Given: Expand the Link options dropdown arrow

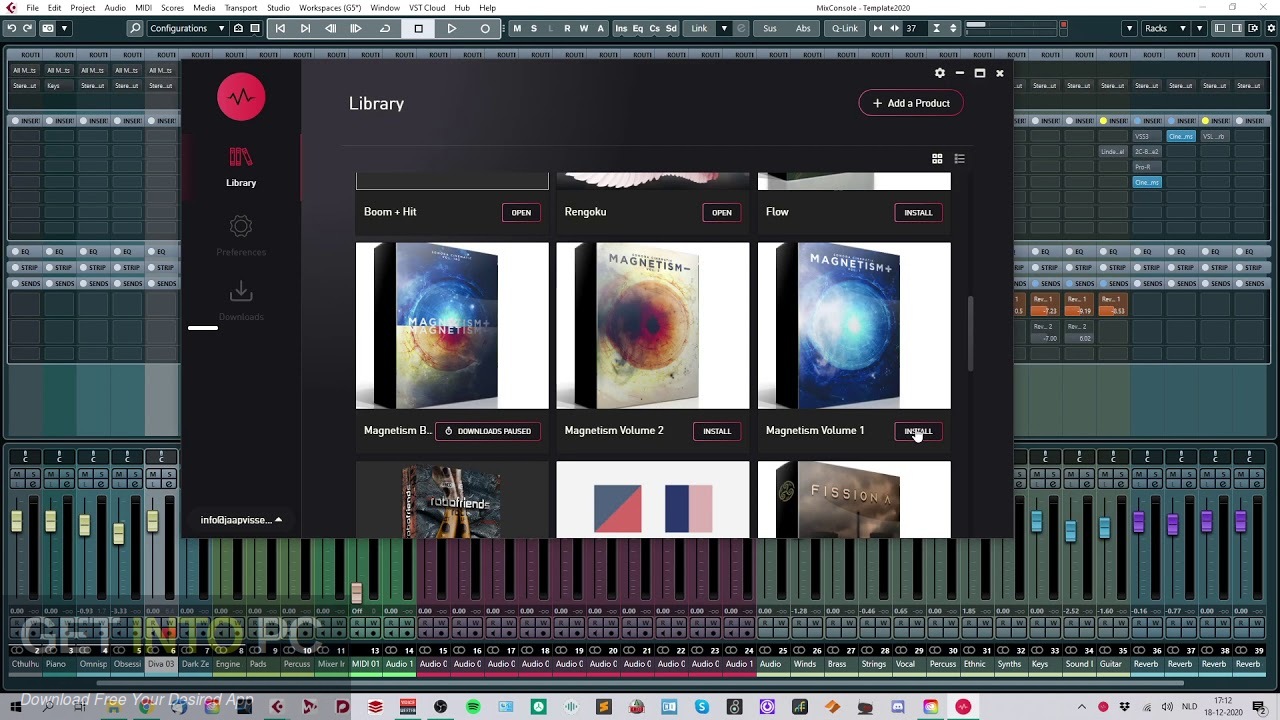Looking at the screenshot, I should (x=724, y=28).
